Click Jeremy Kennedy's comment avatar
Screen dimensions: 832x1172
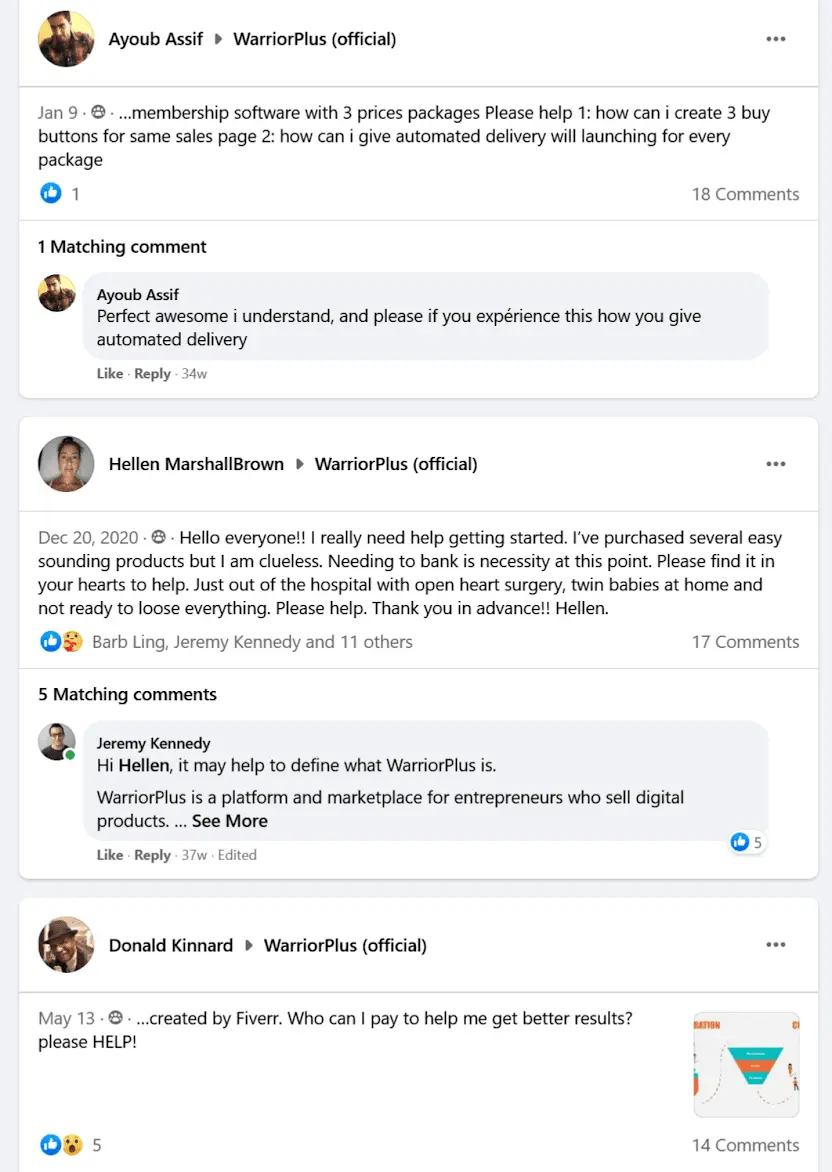57,742
